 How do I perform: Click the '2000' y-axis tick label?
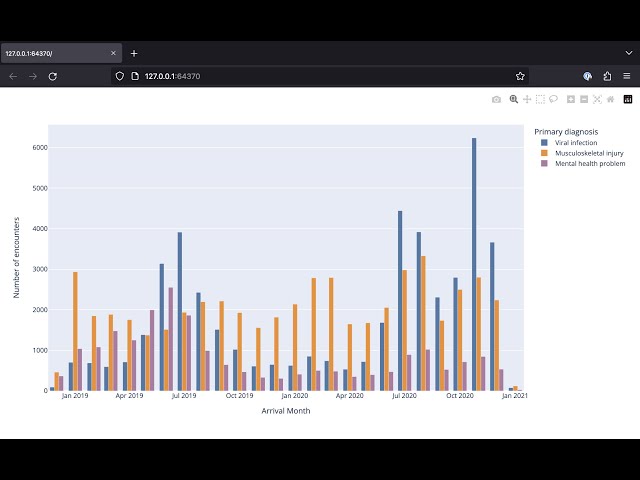point(40,310)
